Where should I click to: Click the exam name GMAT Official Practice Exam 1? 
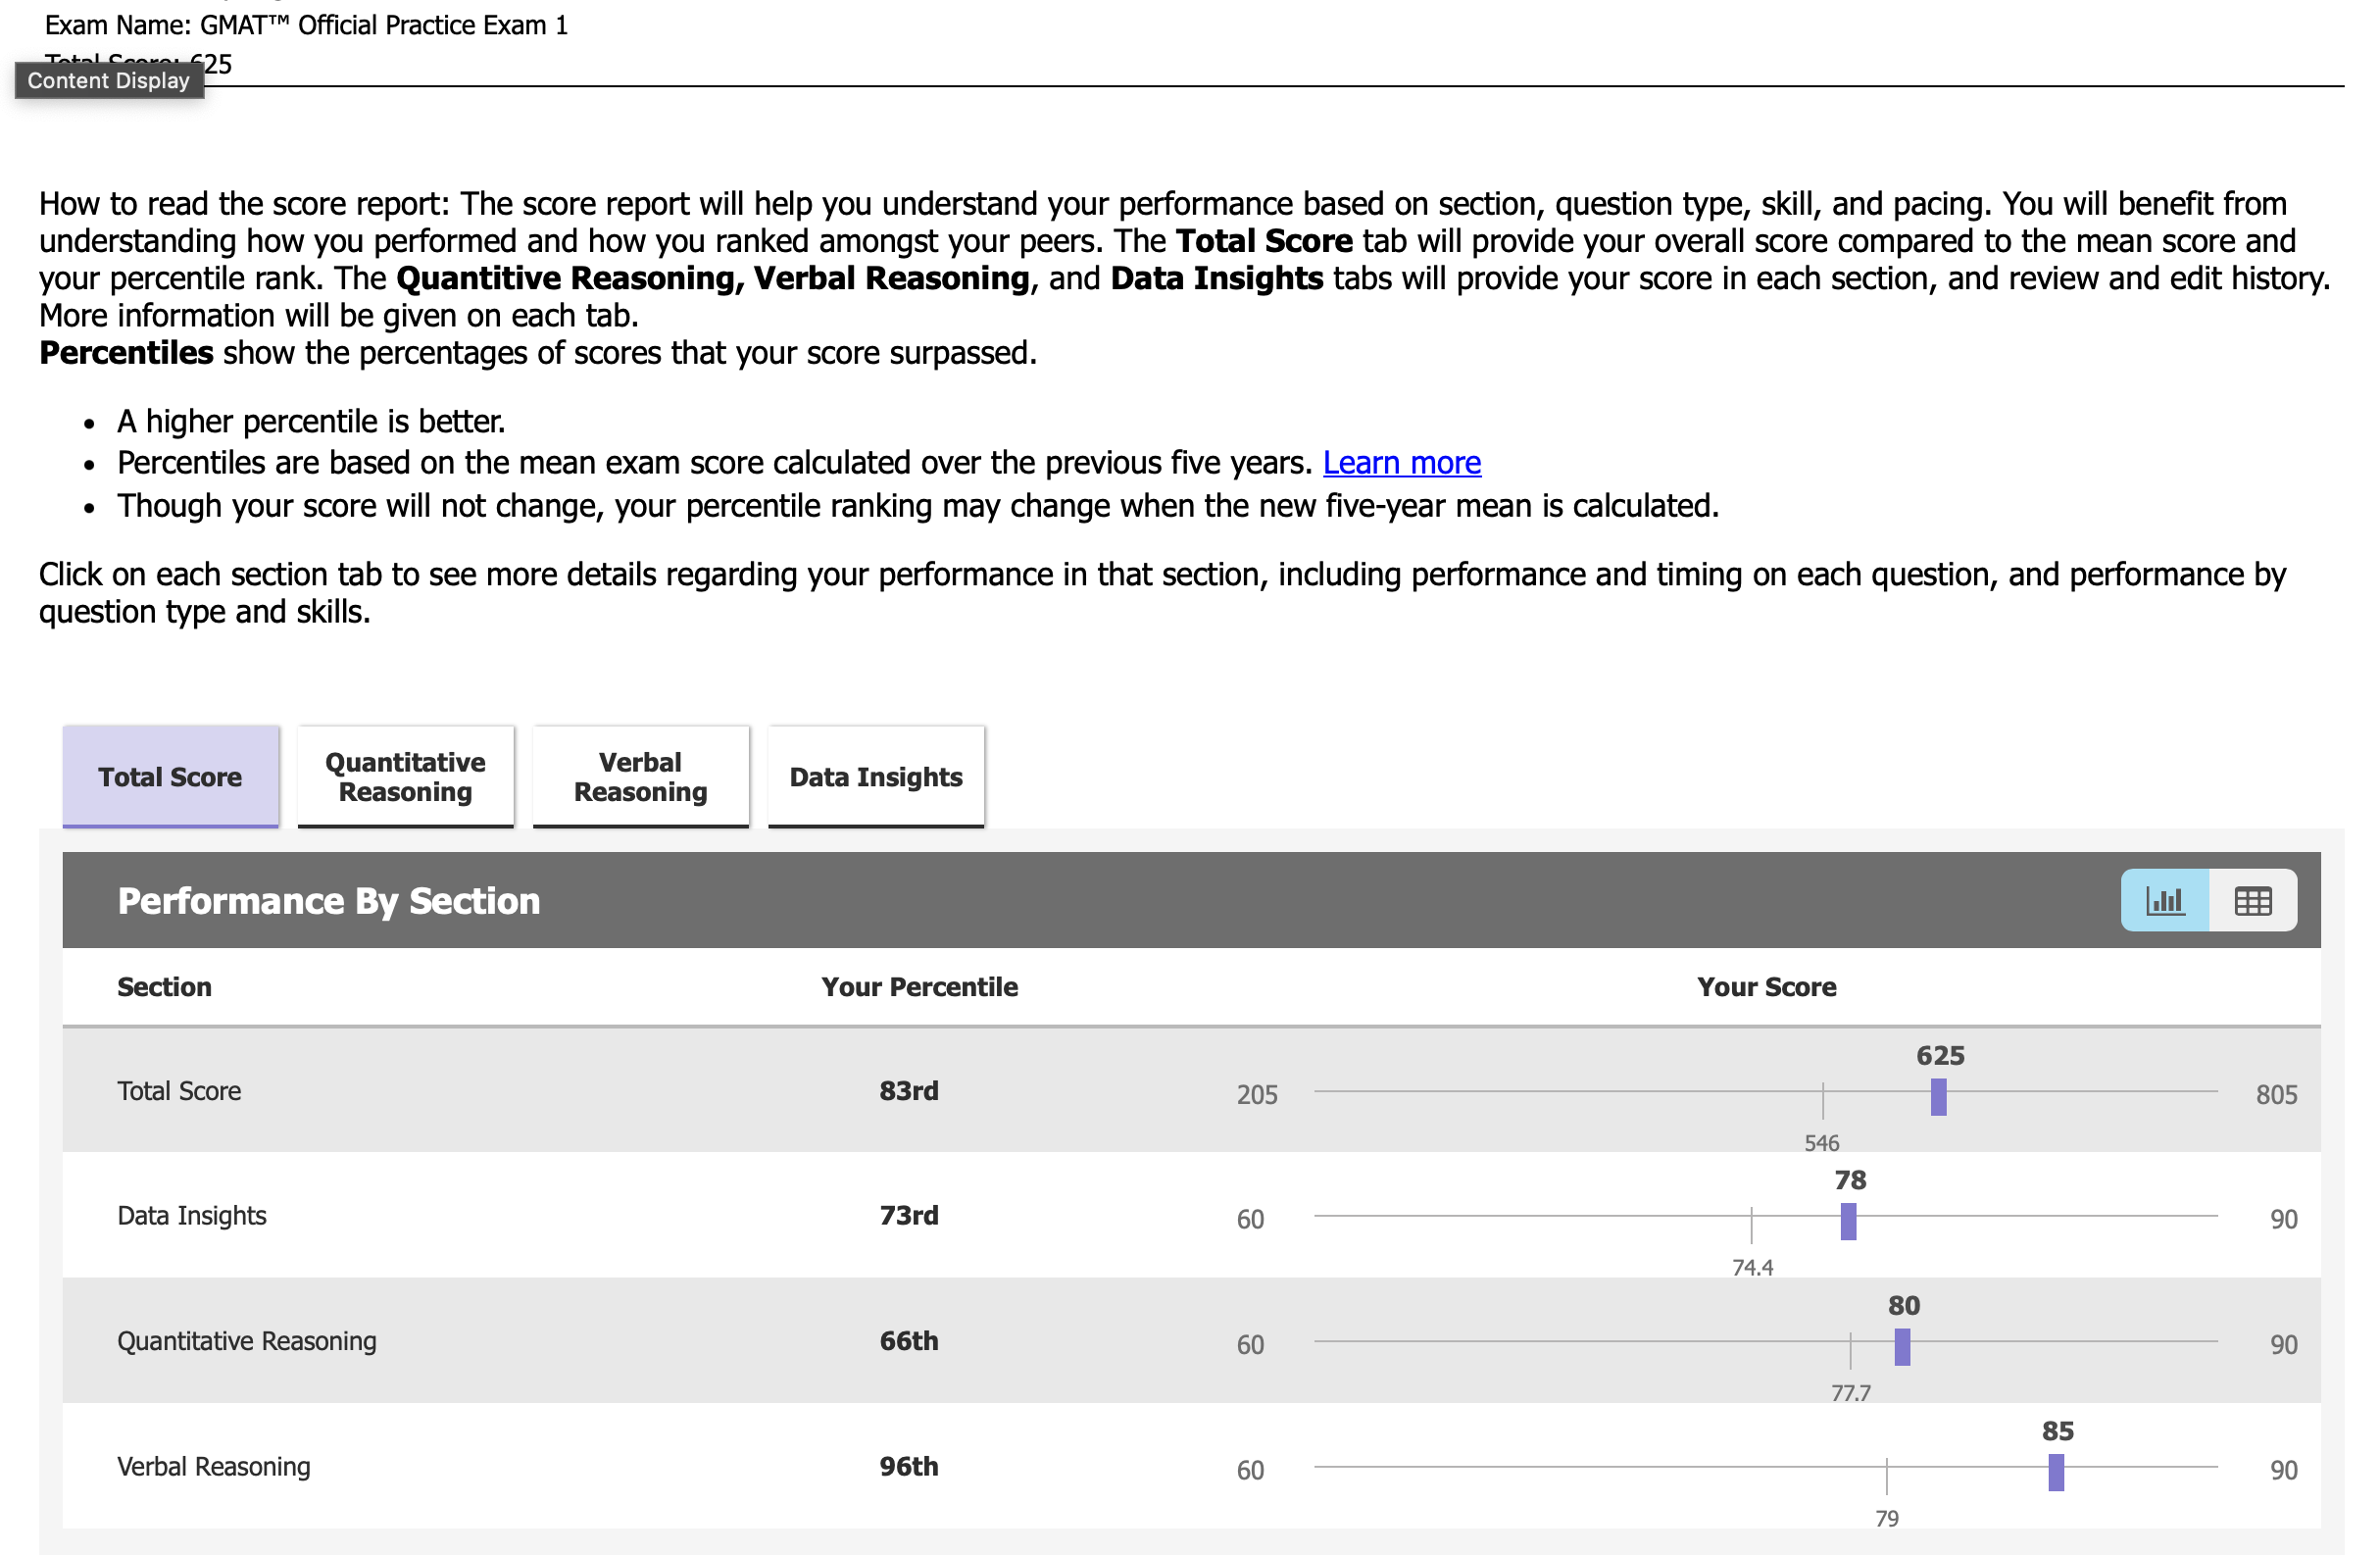coord(384,25)
